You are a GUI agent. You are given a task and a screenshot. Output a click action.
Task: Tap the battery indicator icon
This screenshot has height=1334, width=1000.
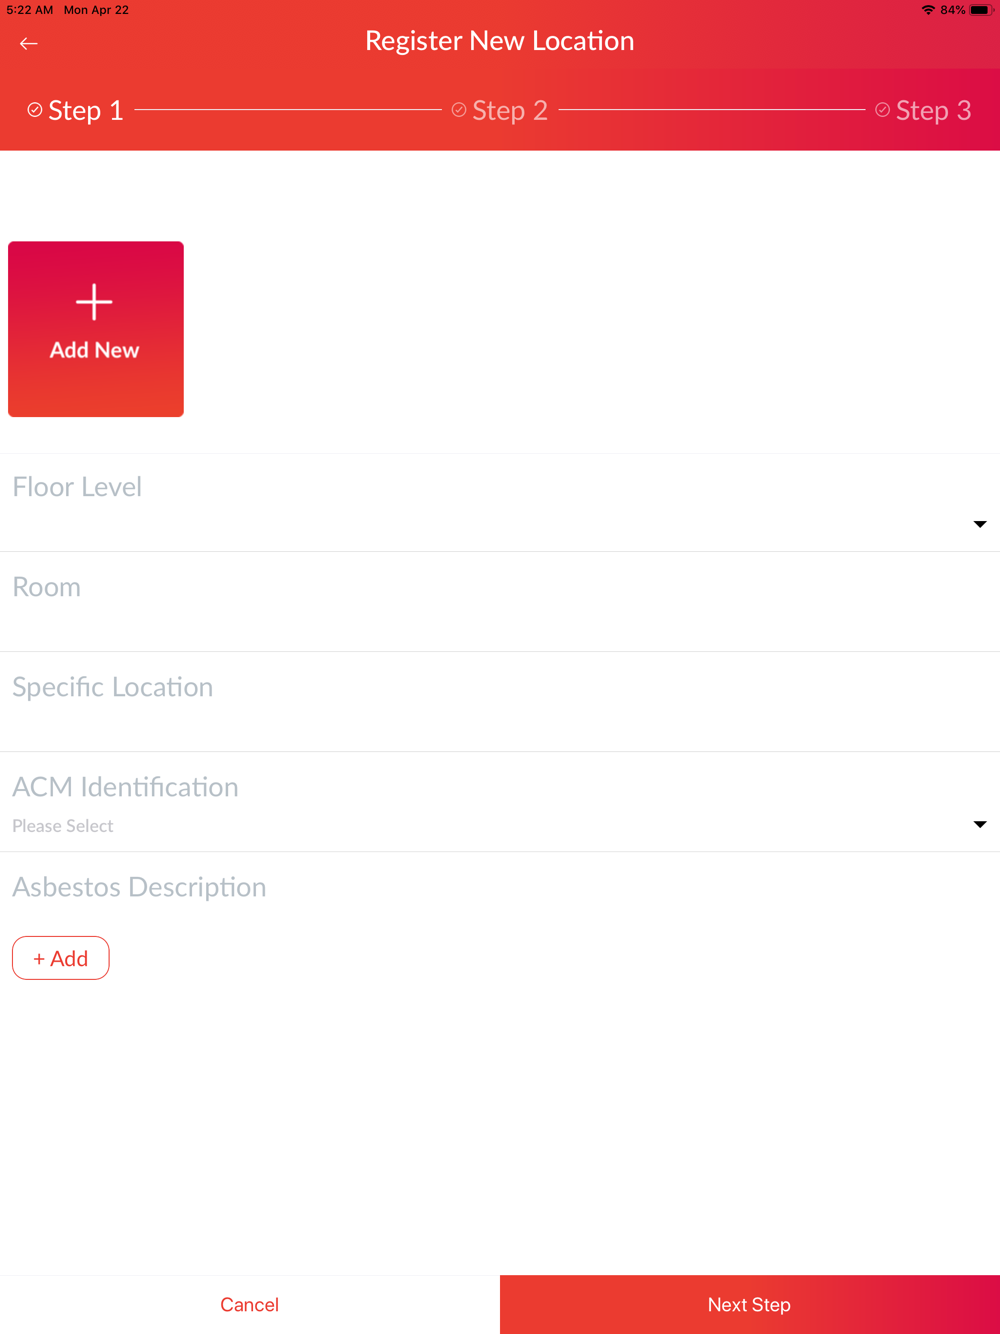[981, 10]
